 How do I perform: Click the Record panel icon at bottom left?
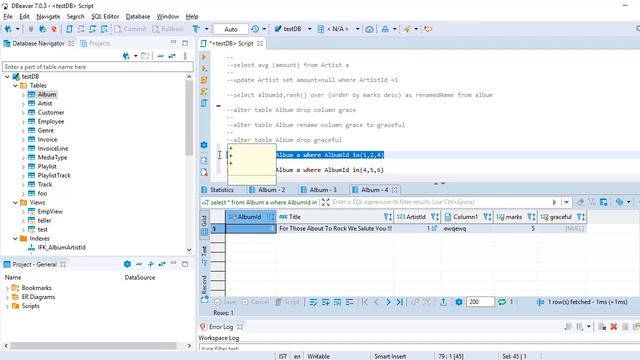(x=204, y=300)
